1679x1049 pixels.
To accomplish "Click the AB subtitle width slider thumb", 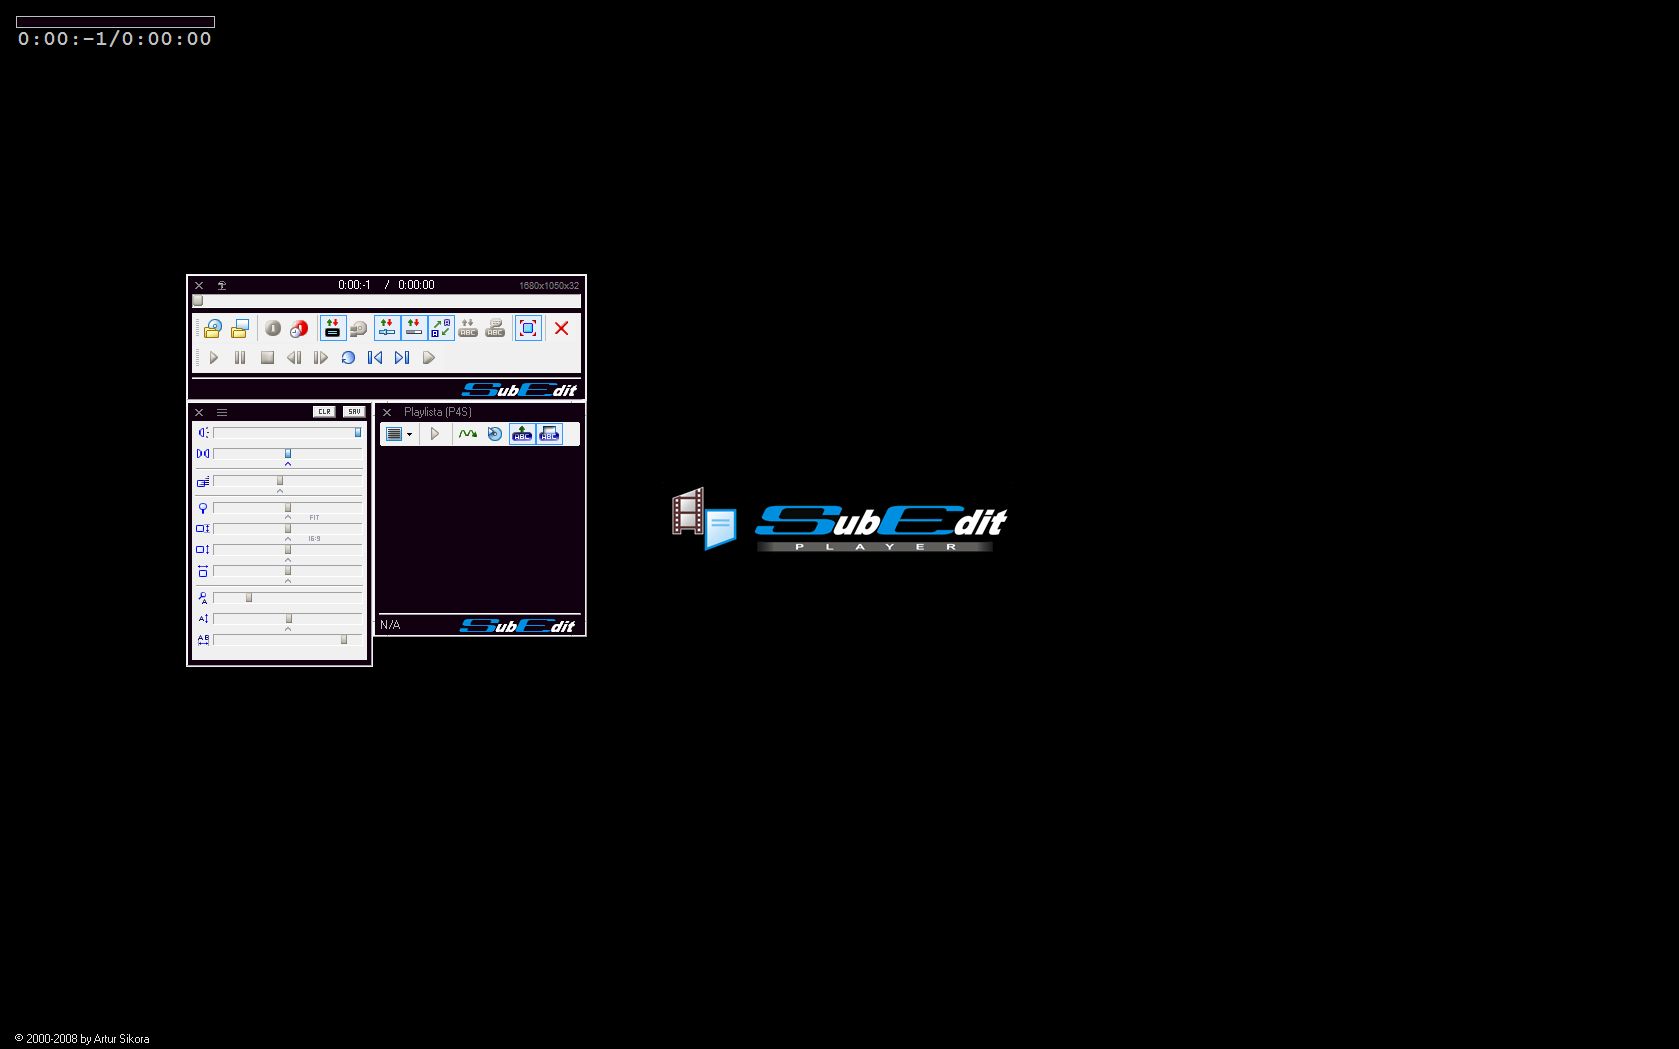I will pos(344,639).
